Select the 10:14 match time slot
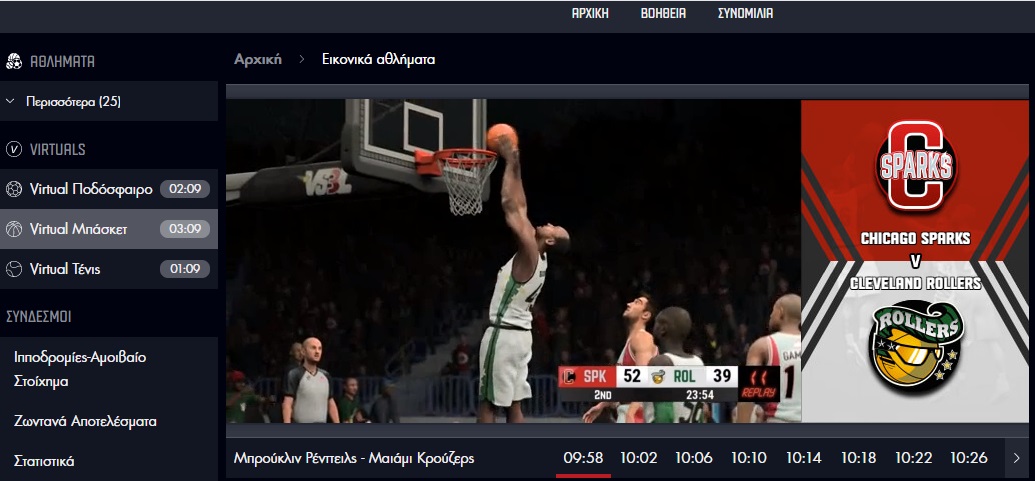This screenshot has height=481, width=1035. [x=803, y=458]
